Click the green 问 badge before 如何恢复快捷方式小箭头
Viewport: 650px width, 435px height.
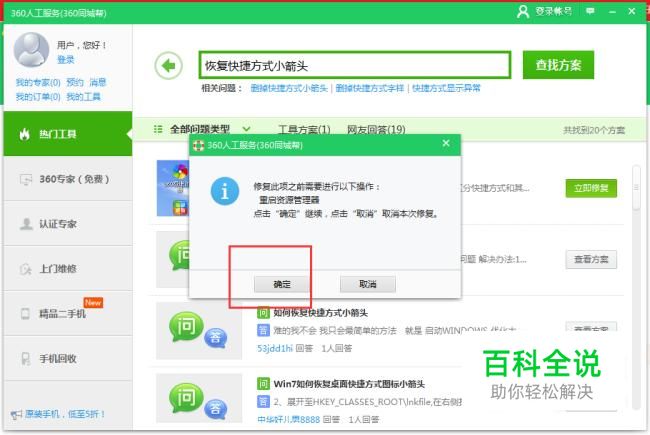[x=263, y=313]
